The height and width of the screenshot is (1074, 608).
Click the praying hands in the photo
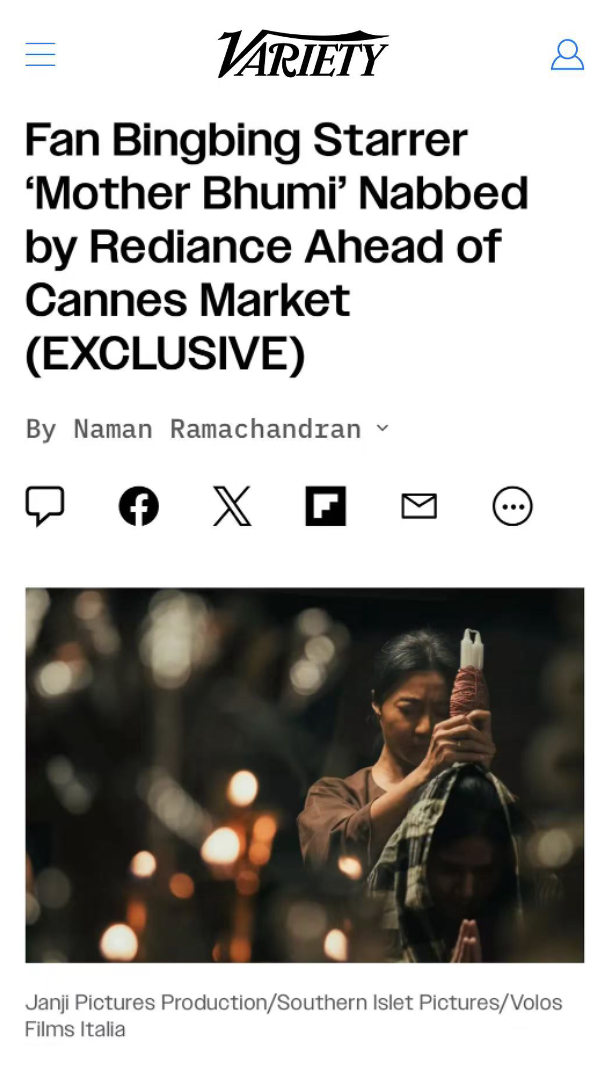click(x=466, y=942)
